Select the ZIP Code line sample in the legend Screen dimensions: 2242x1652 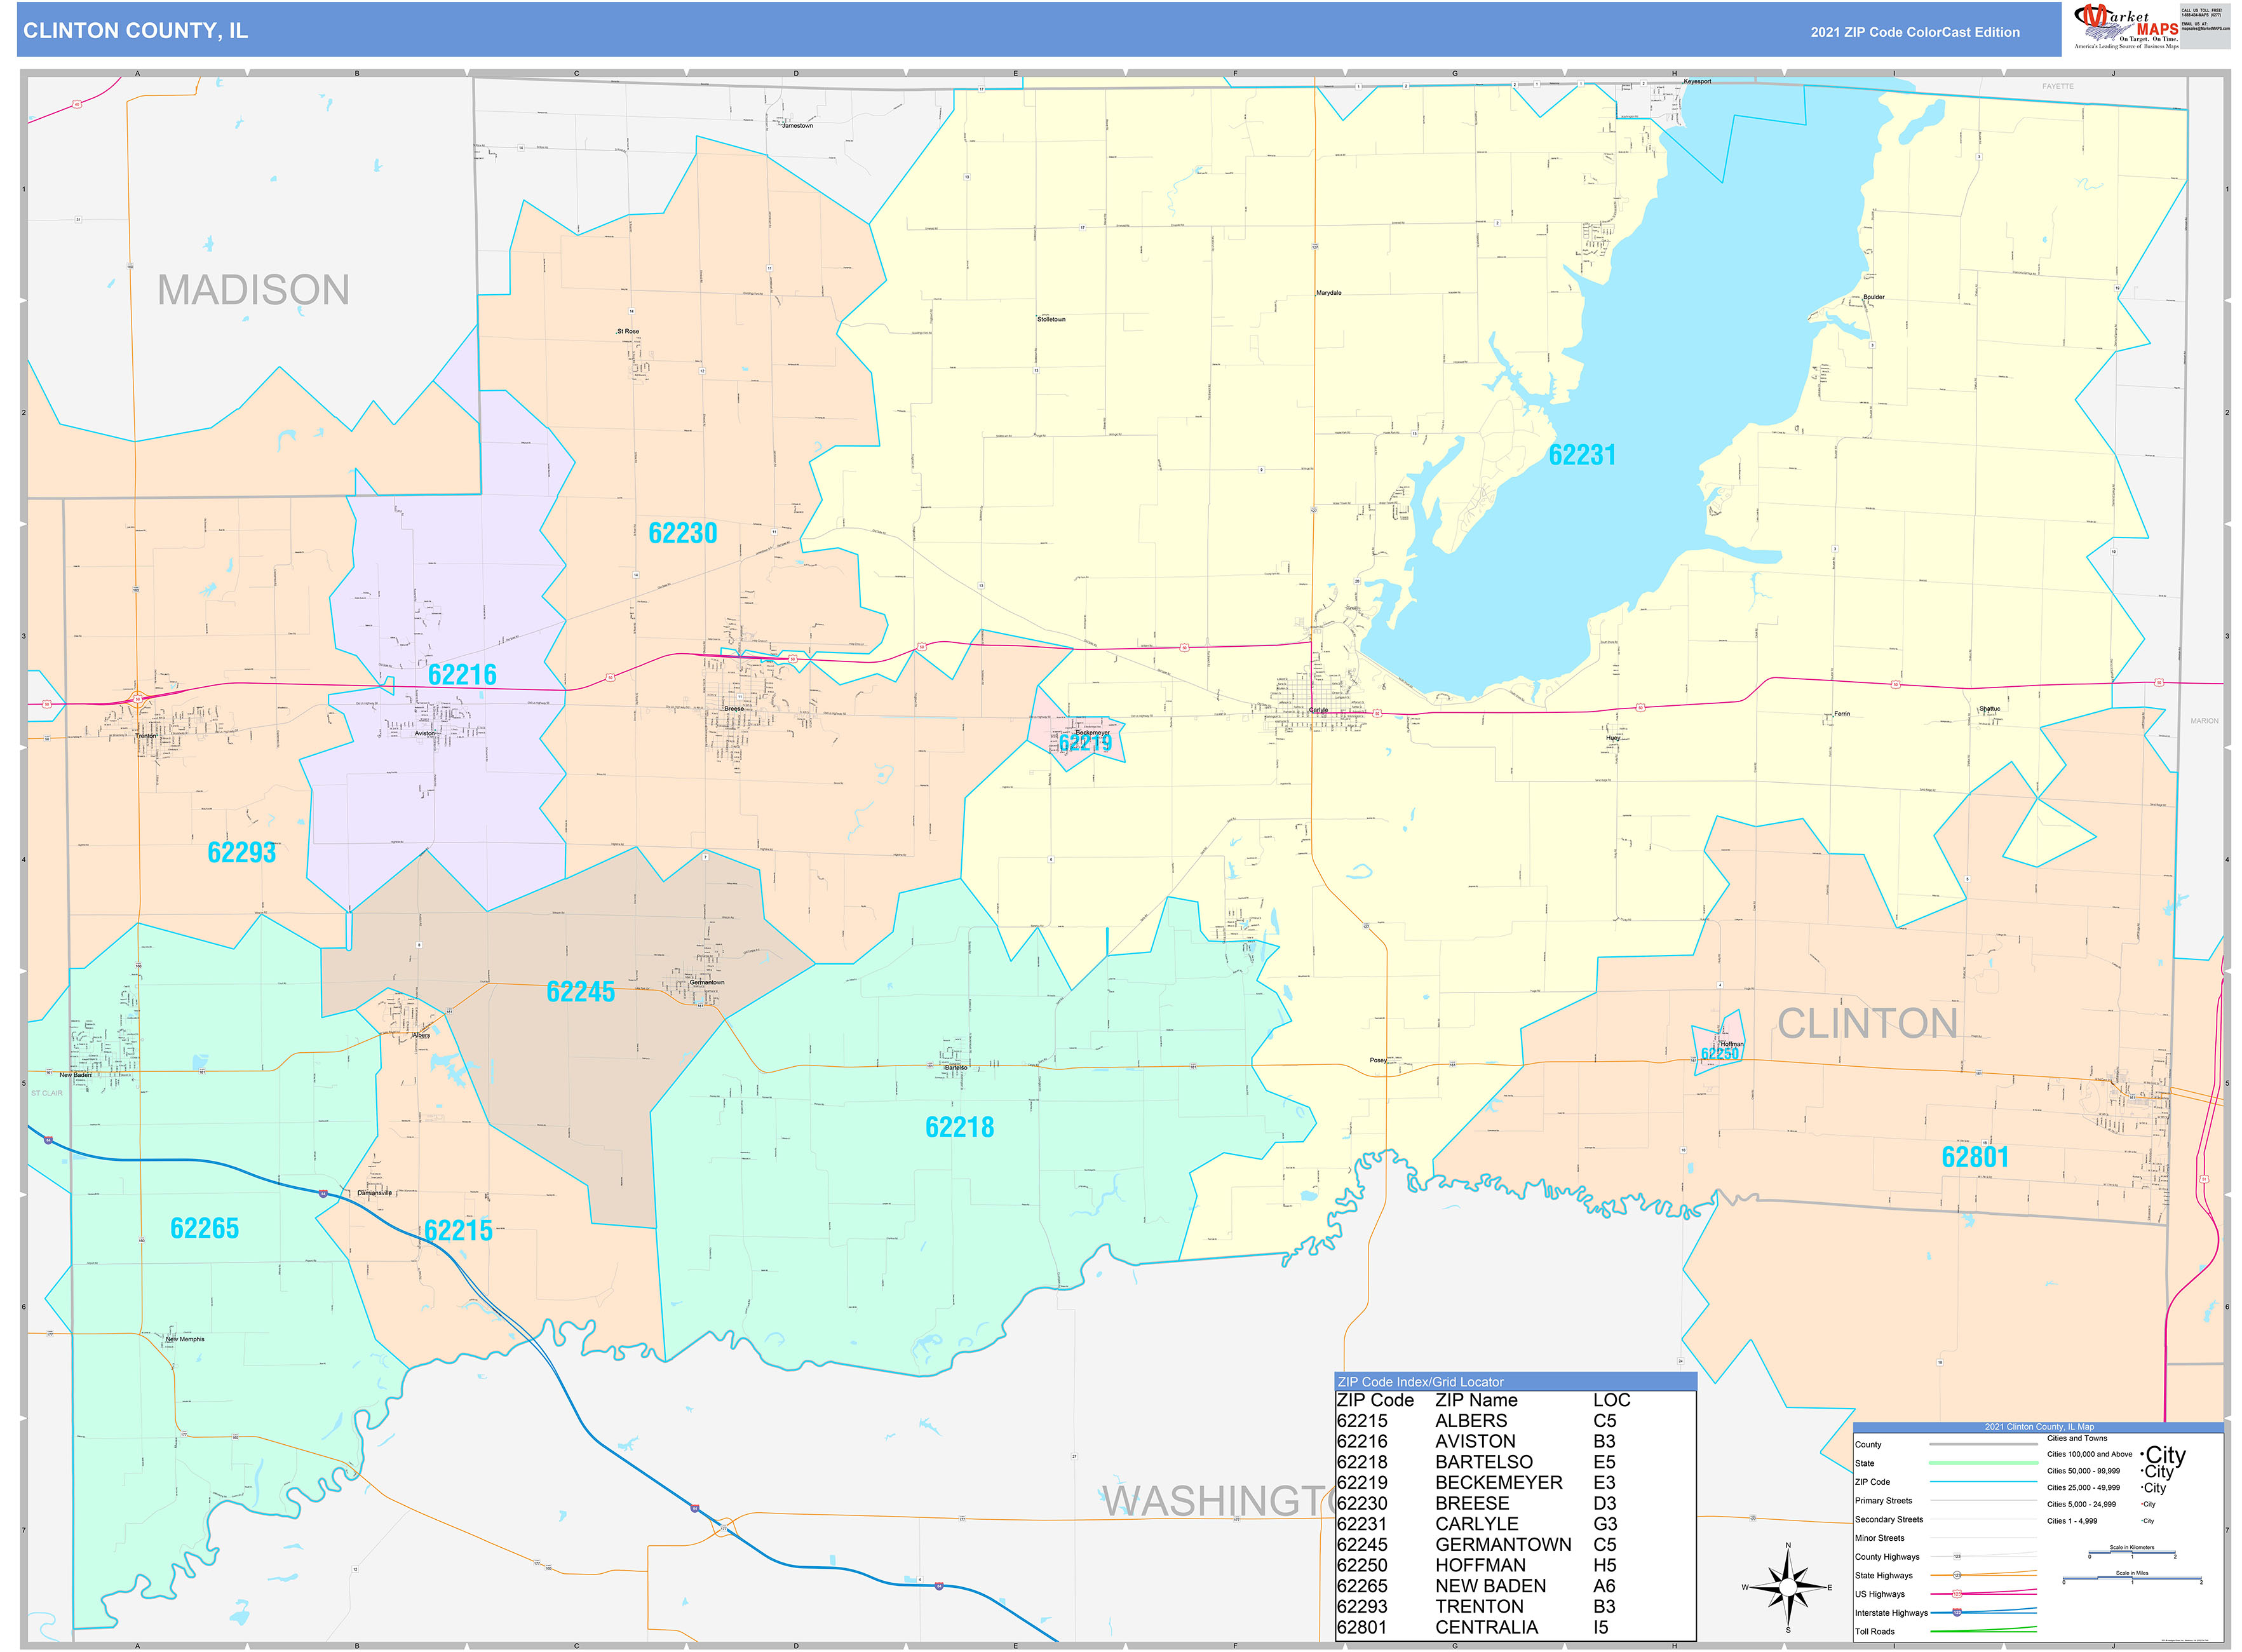pos(1985,1482)
